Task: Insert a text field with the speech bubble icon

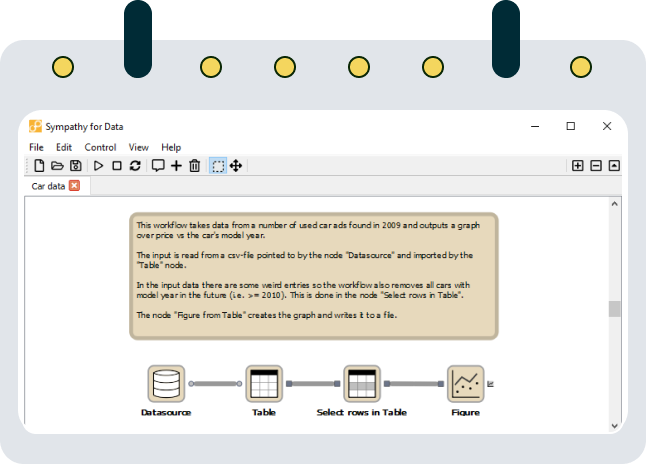Action: point(158,166)
